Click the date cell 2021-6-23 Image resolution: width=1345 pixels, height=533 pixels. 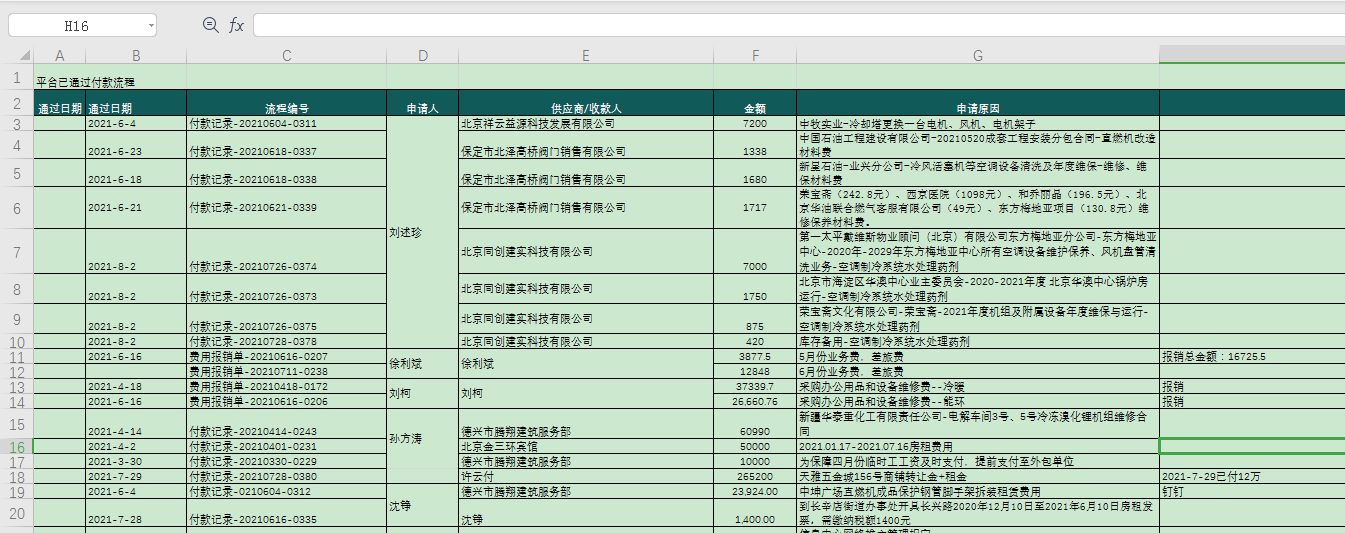click(x=136, y=145)
